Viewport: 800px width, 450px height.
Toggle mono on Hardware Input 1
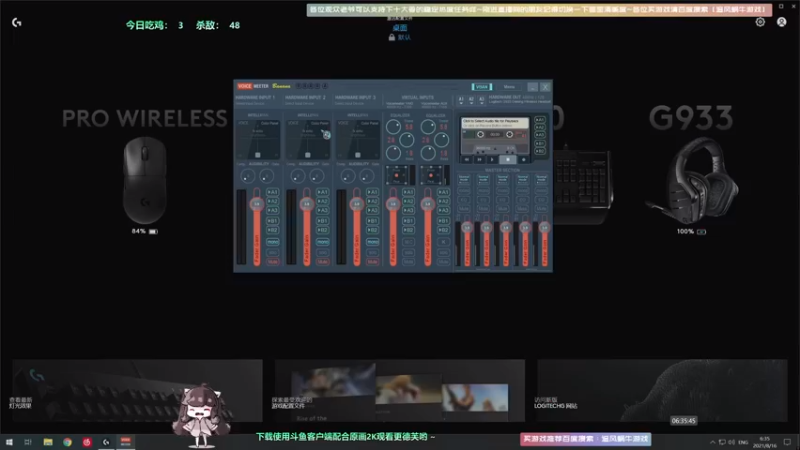[x=272, y=242]
